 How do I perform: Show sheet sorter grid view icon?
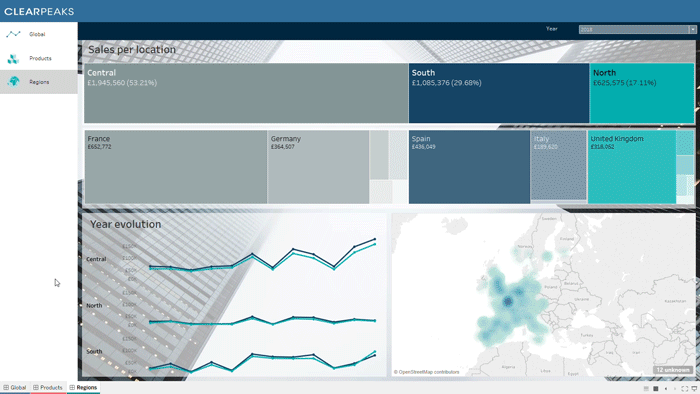click(x=655, y=389)
